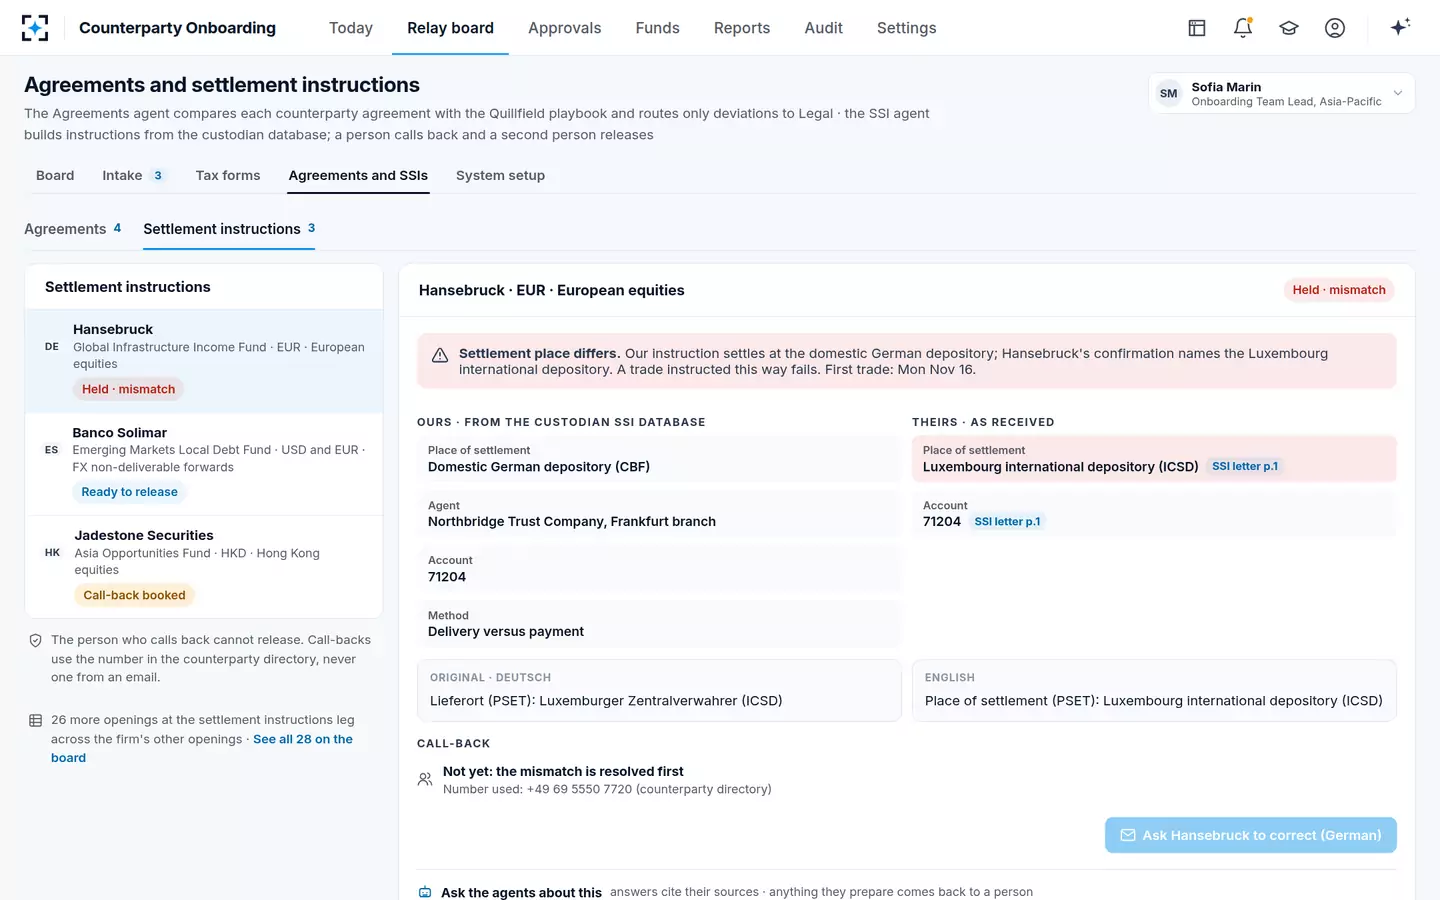Click the shield icon beside call-back rule
Viewport: 1440px width, 900px height.
pyautogui.click(x=35, y=640)
